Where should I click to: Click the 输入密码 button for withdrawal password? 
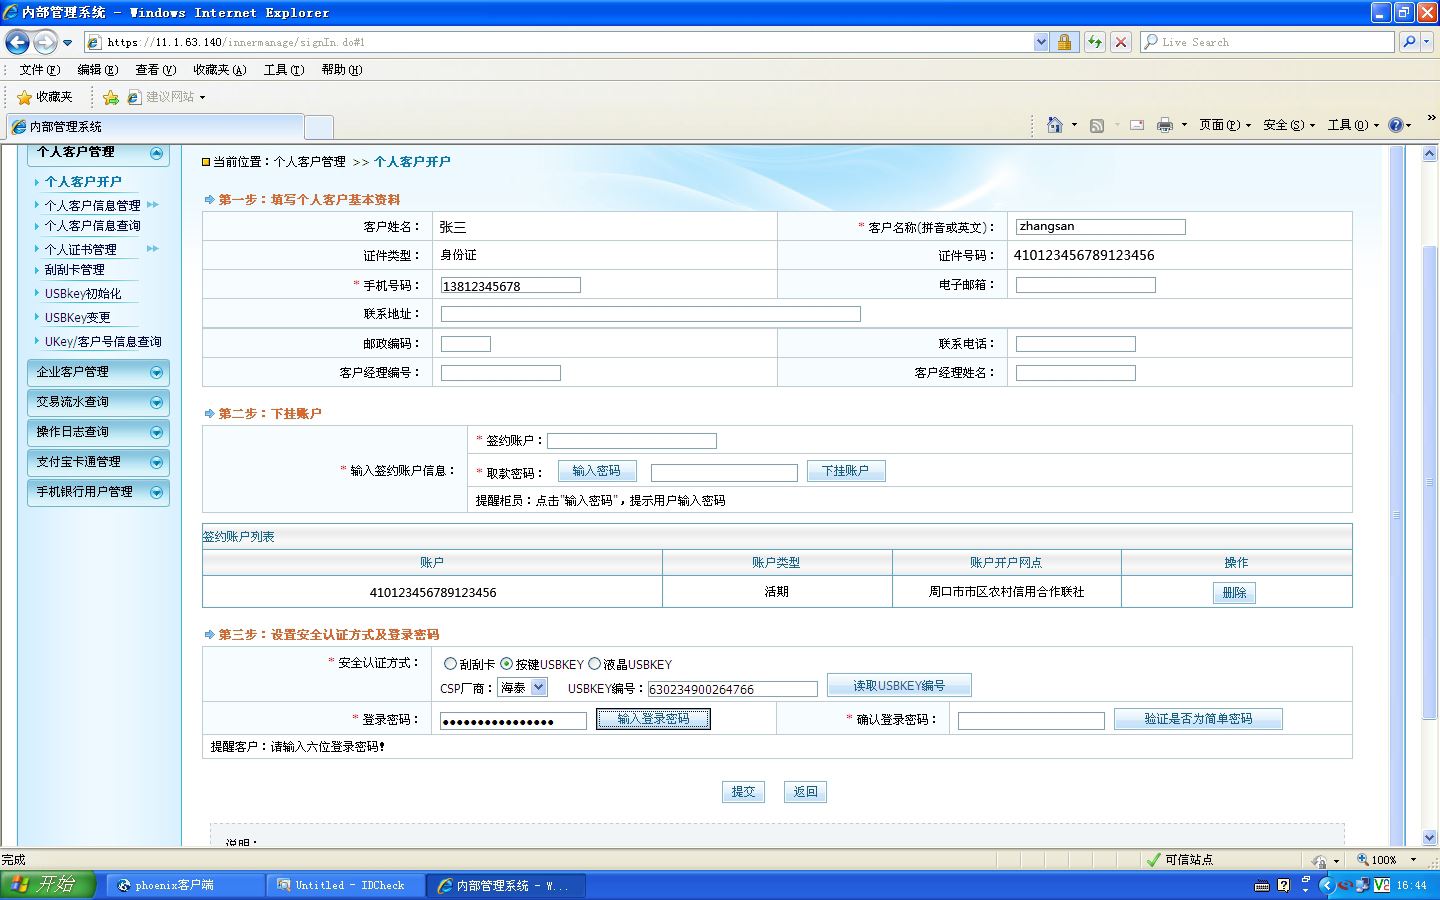[596, 471]
